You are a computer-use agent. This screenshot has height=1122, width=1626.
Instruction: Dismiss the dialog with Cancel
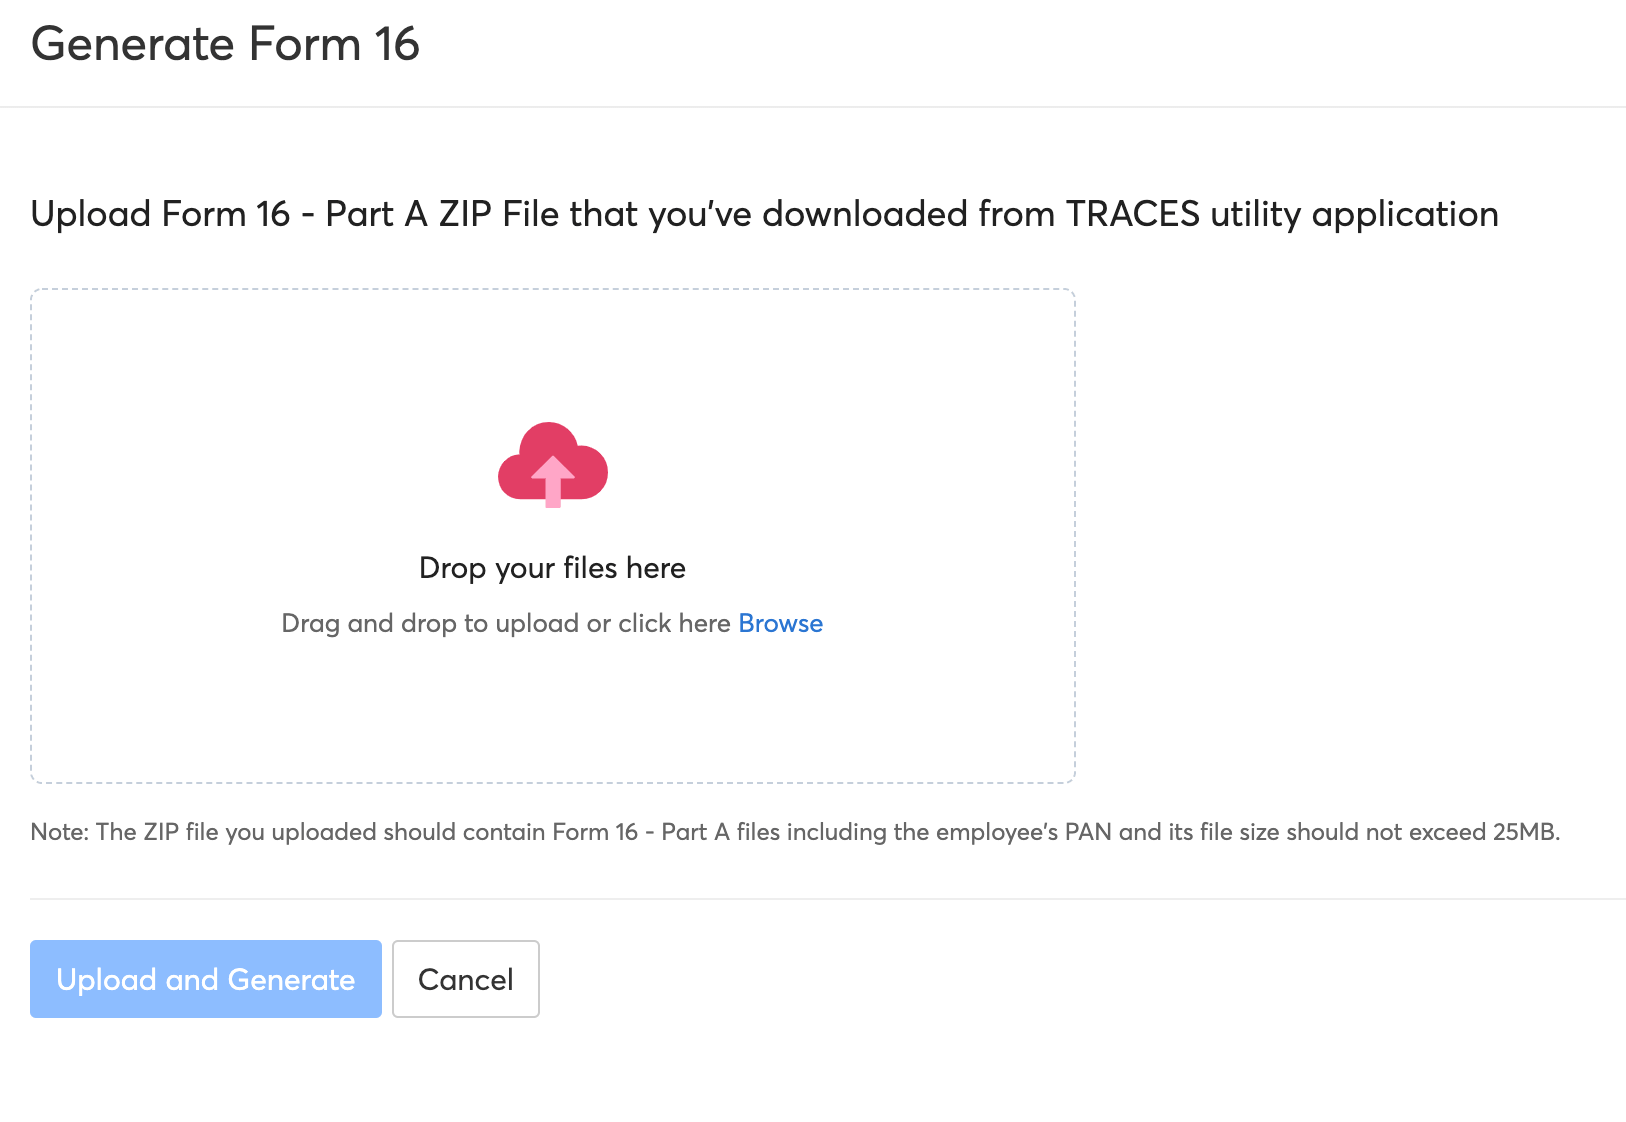click(x=465, y=979)
